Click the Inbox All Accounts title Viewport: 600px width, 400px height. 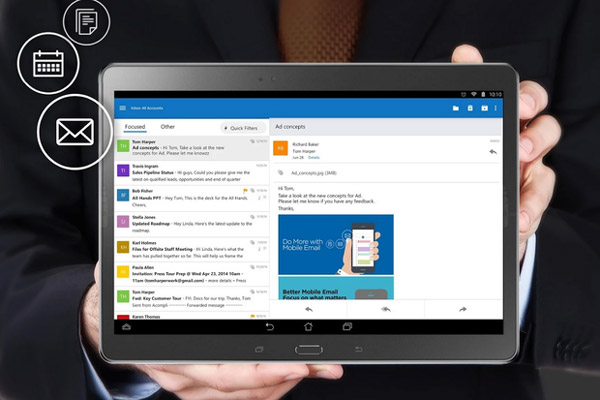point(147,108)
